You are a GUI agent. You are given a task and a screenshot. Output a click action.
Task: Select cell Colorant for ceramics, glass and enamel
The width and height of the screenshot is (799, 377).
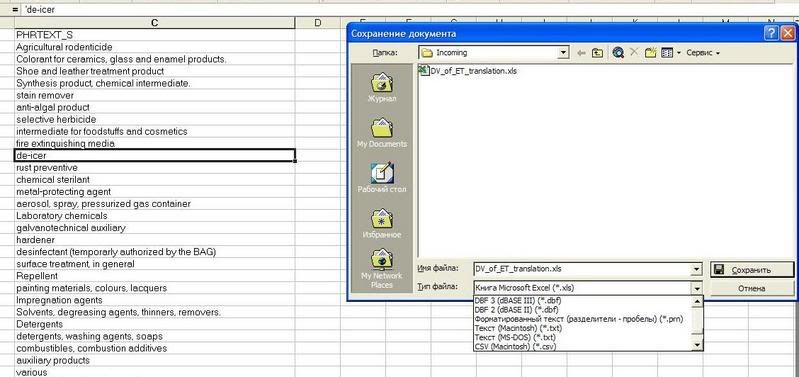(154, 59)
